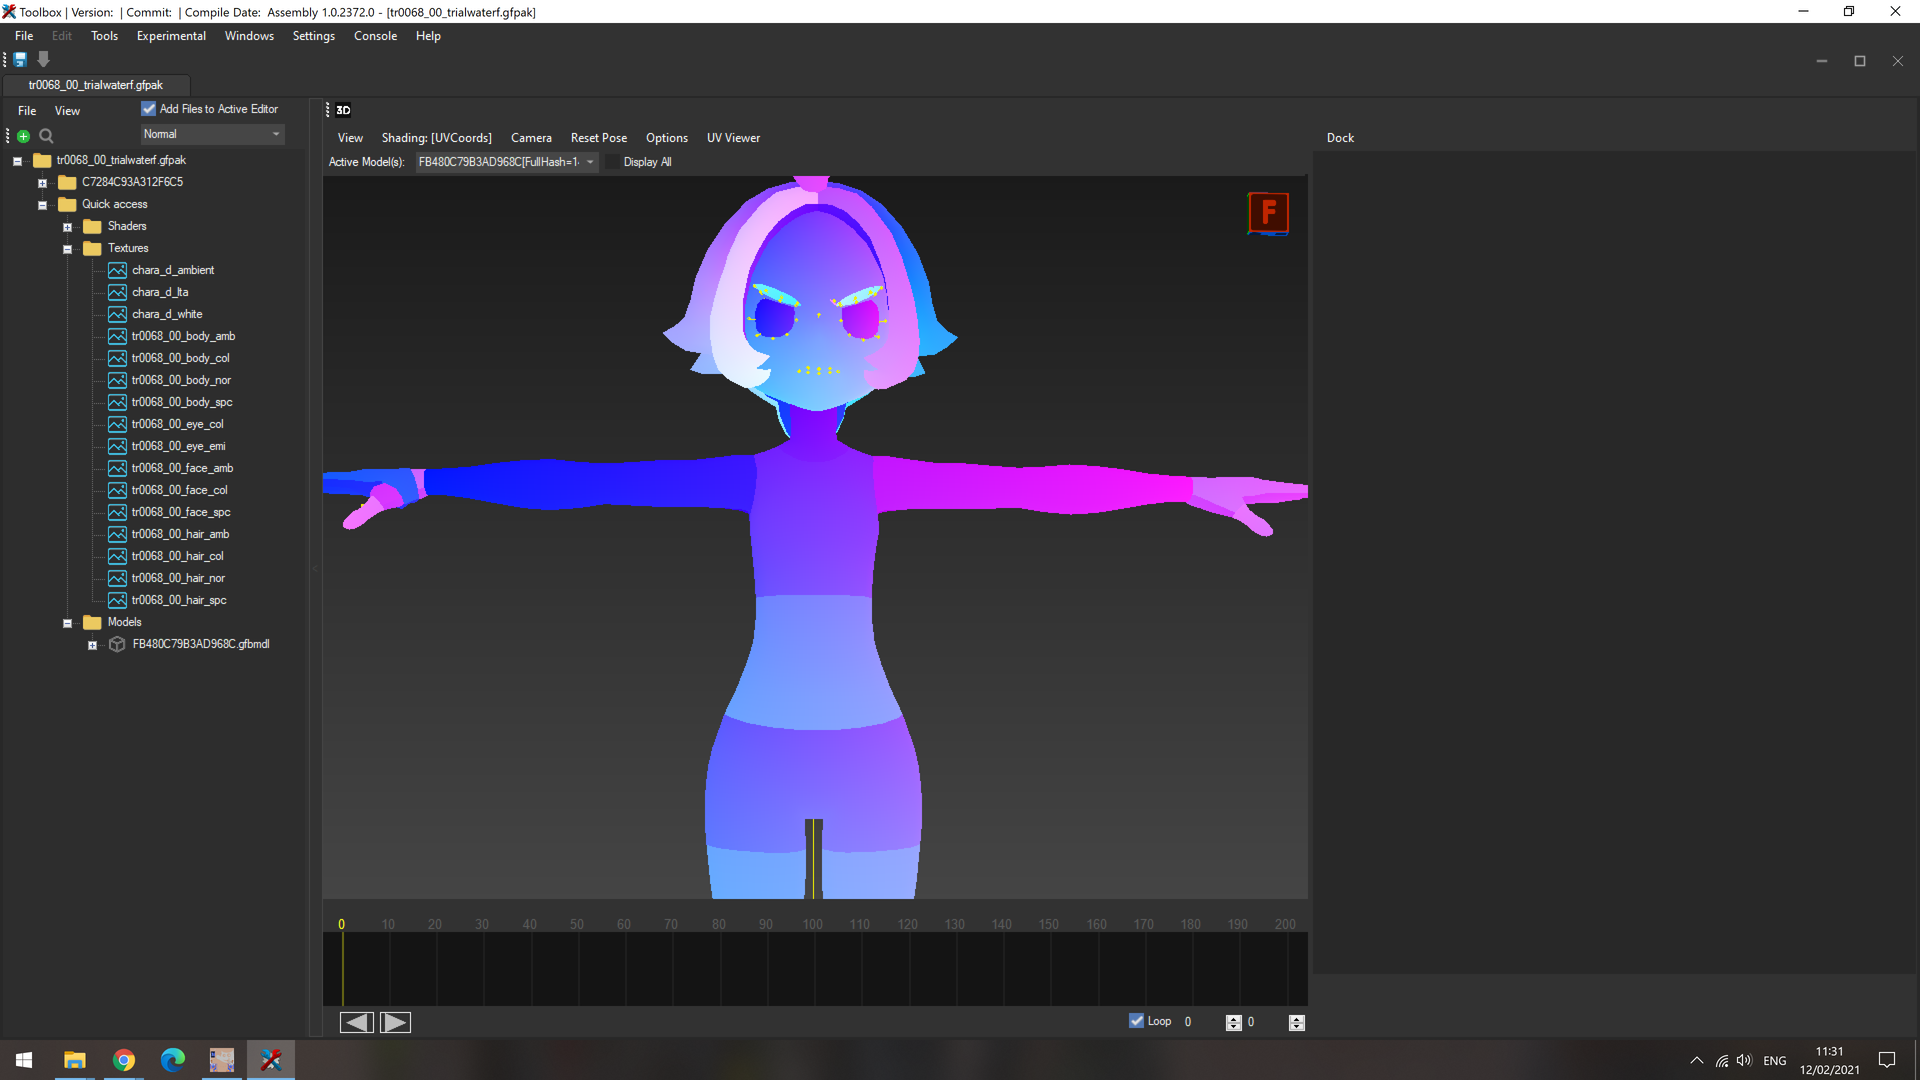Collapse the Quick access folder
The image size is (1920, 1080).
(x=42, y=205)
